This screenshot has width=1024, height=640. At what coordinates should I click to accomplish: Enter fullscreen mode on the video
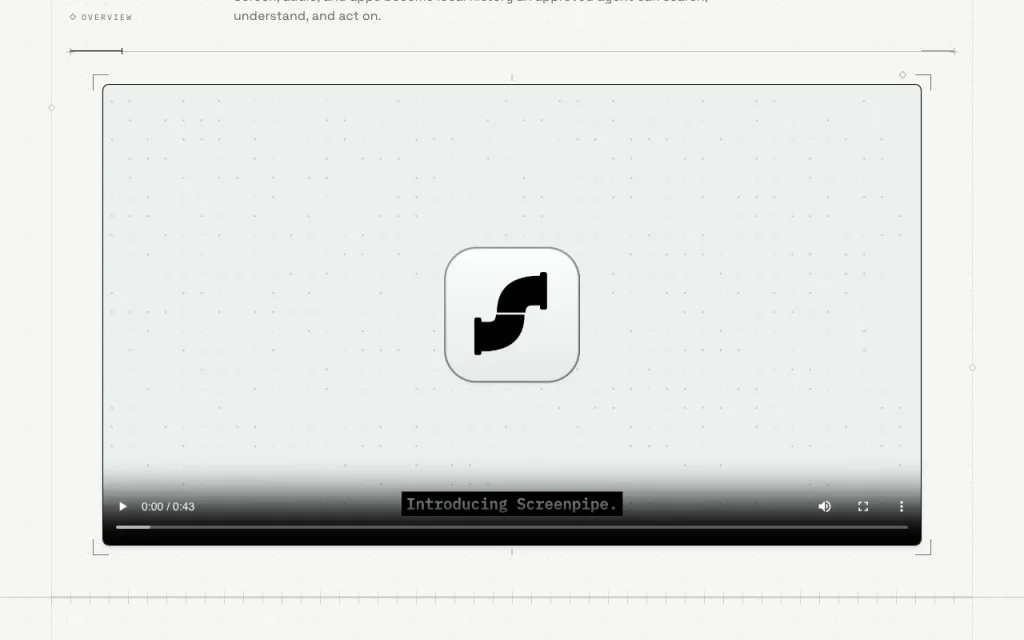tap(863, 506)
